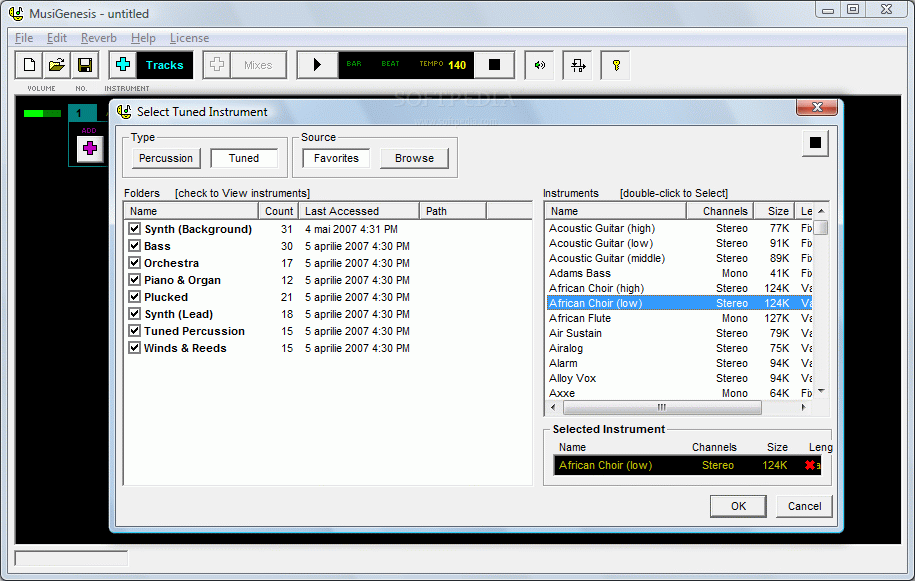Click the New file icon in toolbar
This screenshot has width=915, height=581.
point(29,65)
